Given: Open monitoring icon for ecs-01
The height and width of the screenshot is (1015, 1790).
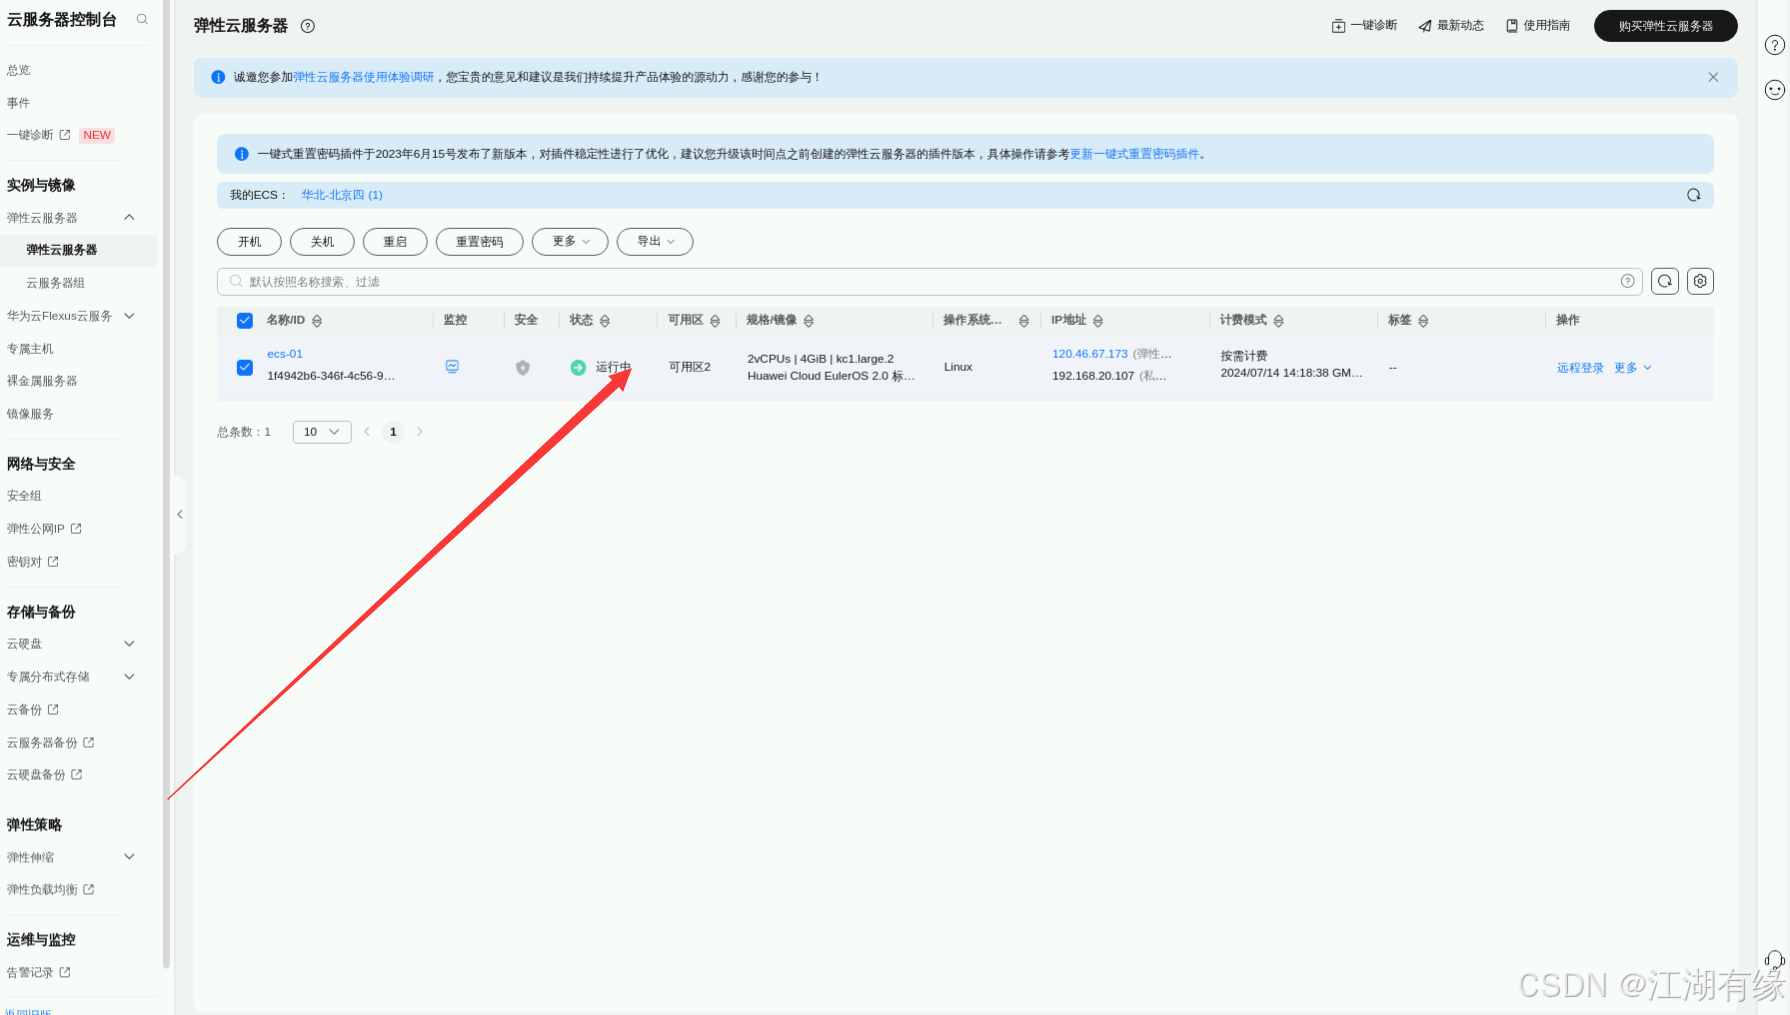Looking at the screenshot, I should (452, 367).
